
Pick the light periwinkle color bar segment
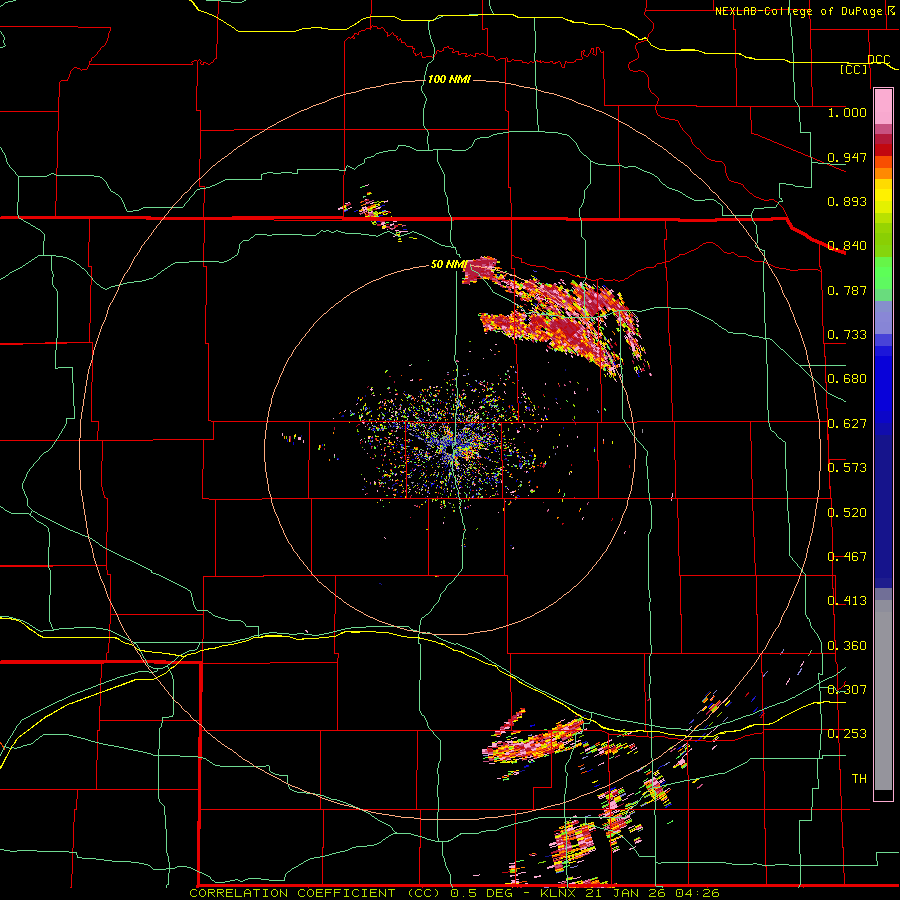[x=883, y=317]
